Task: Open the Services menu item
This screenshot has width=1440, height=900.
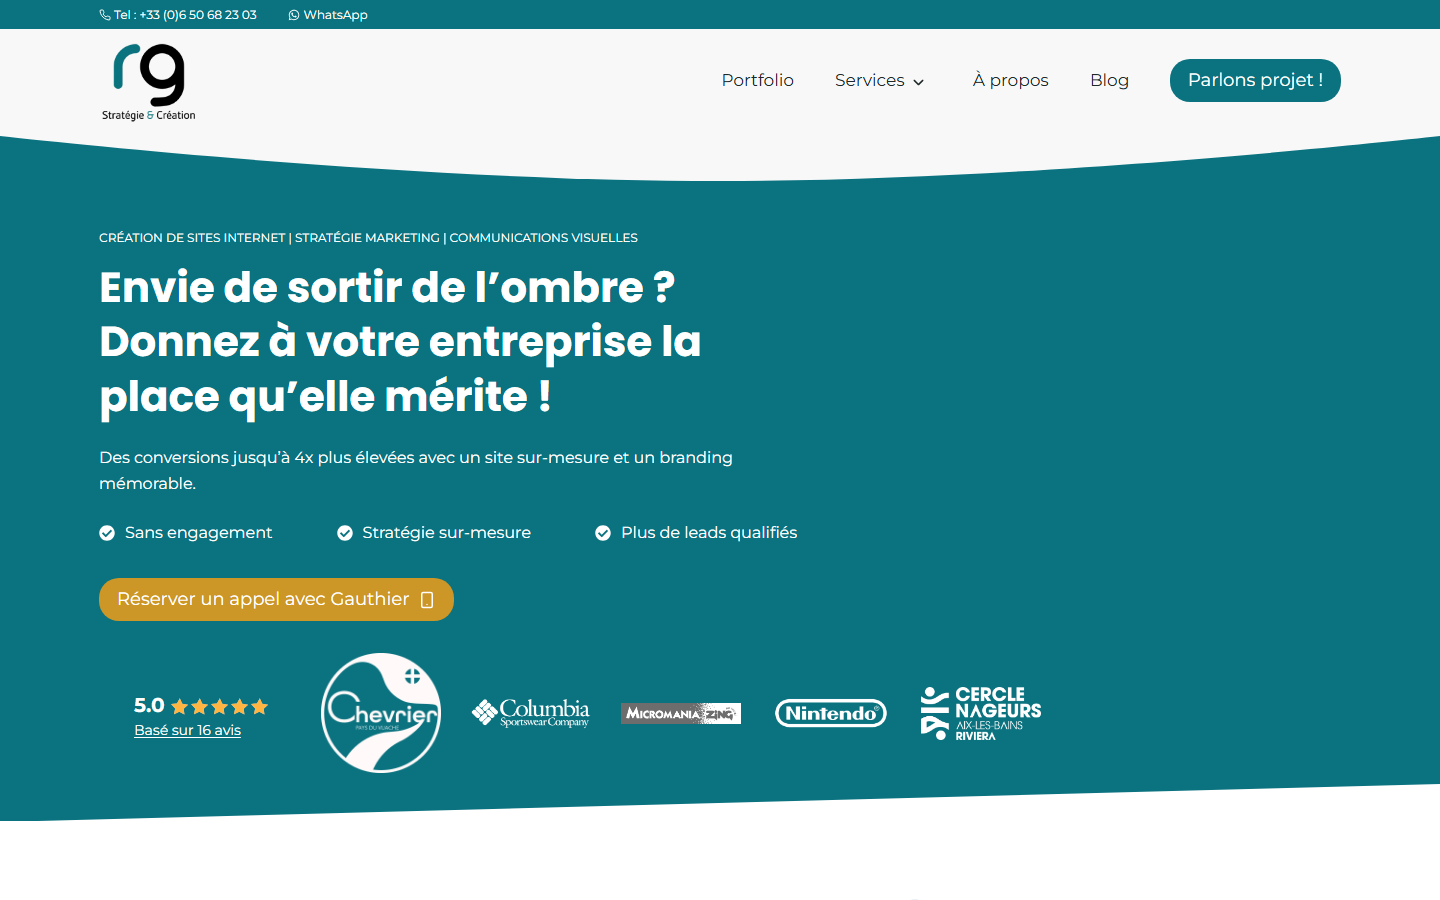Action: [870, 80]
